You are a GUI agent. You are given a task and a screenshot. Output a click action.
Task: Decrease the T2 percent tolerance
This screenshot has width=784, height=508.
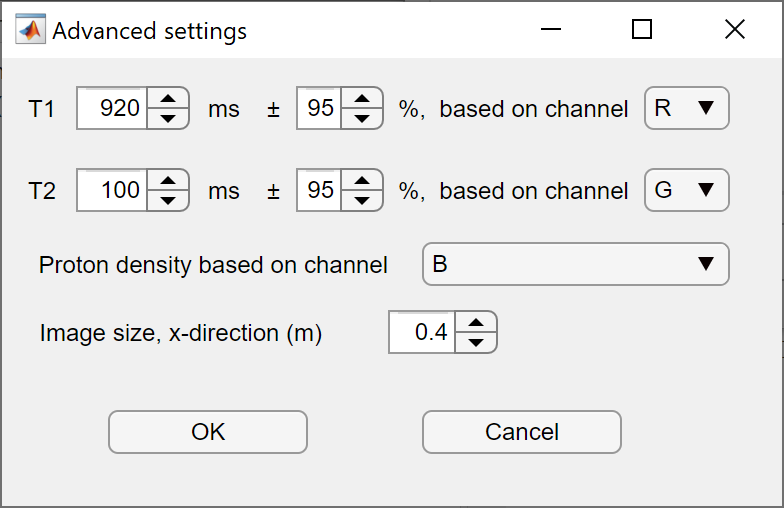tap(362, 200)
